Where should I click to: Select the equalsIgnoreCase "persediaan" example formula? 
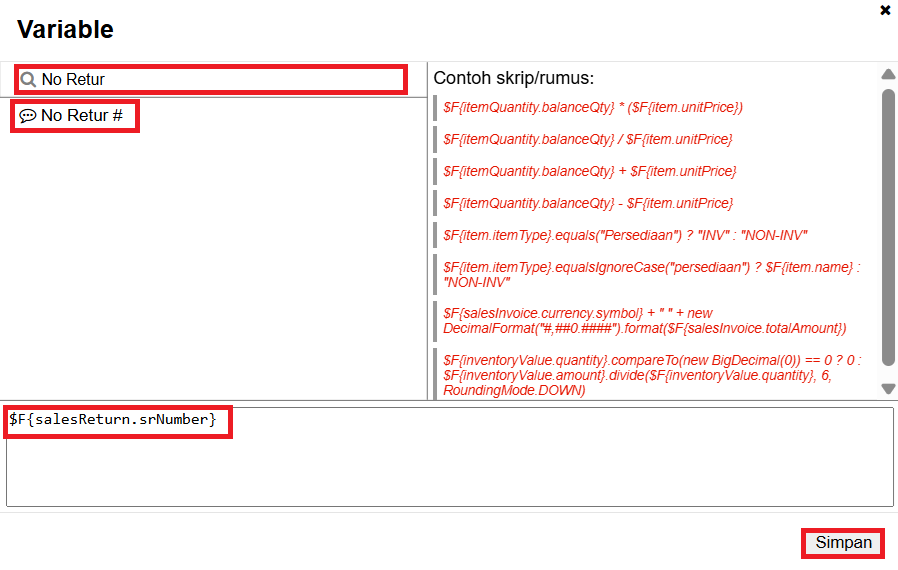[x=650, y=275]
